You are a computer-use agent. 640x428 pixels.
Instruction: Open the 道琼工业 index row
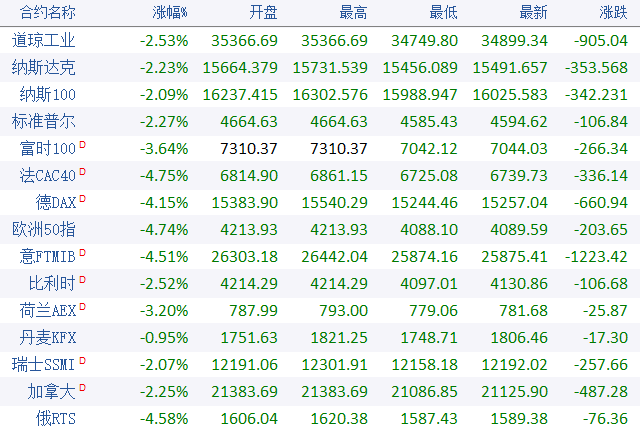tap(44, 41)
